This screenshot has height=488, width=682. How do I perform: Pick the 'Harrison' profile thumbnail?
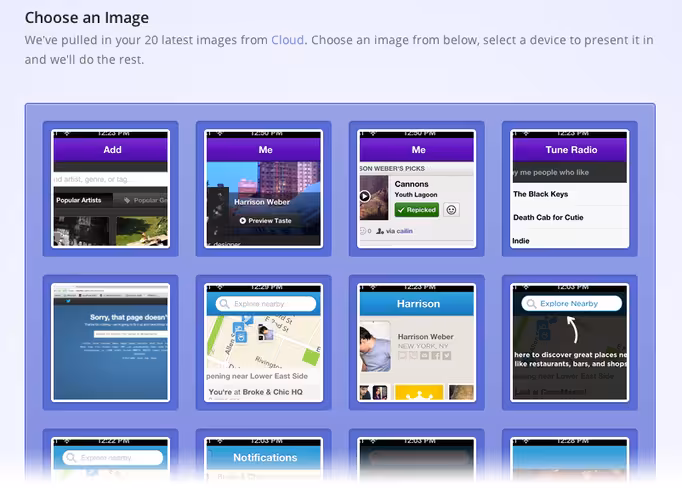(417, 342)
